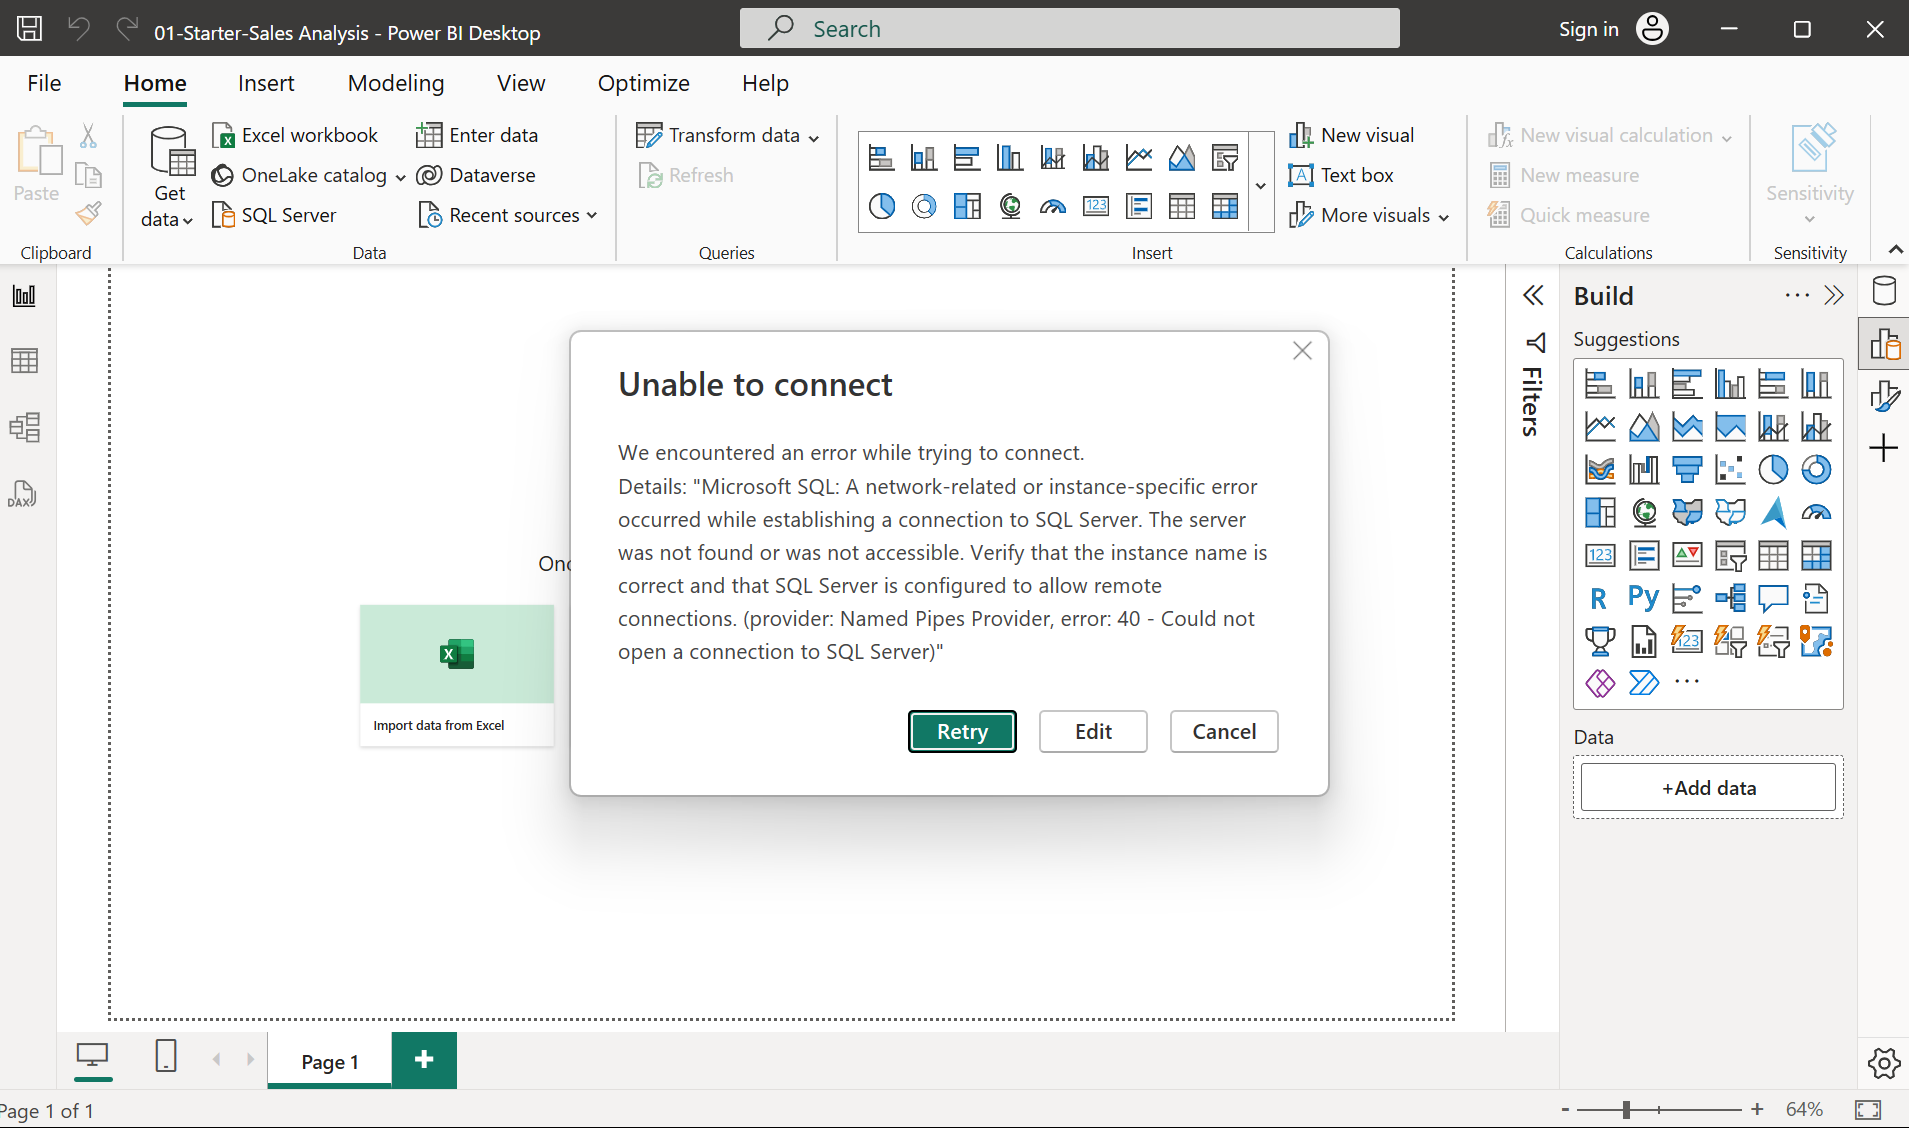Switch to the mobile layout view
The height and width of the screenshot is (1128, 1909).
[x=166, y=1056]
